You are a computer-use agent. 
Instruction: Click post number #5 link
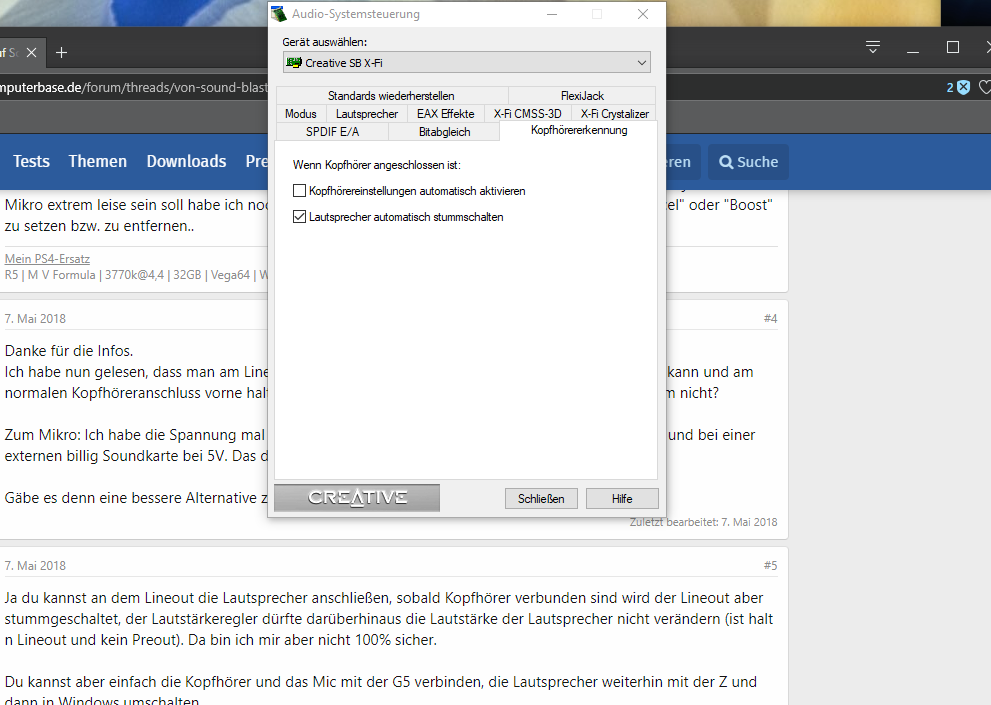770,565
